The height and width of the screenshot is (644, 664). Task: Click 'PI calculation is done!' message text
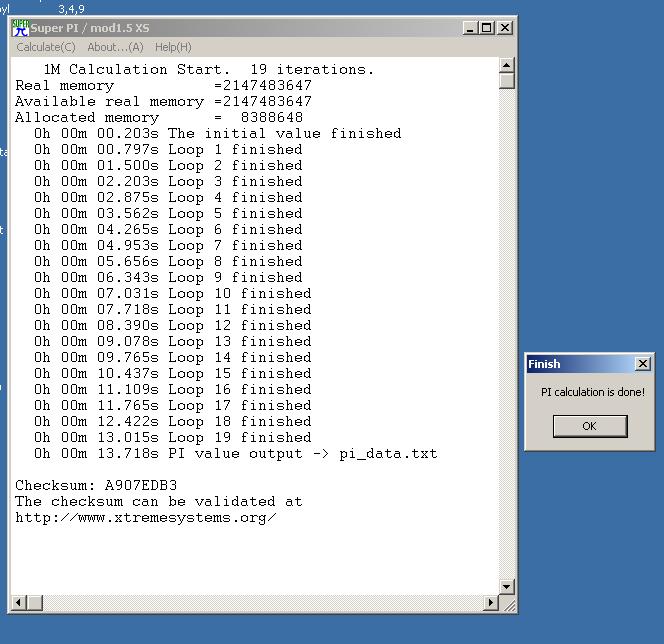tap(592, 392)
